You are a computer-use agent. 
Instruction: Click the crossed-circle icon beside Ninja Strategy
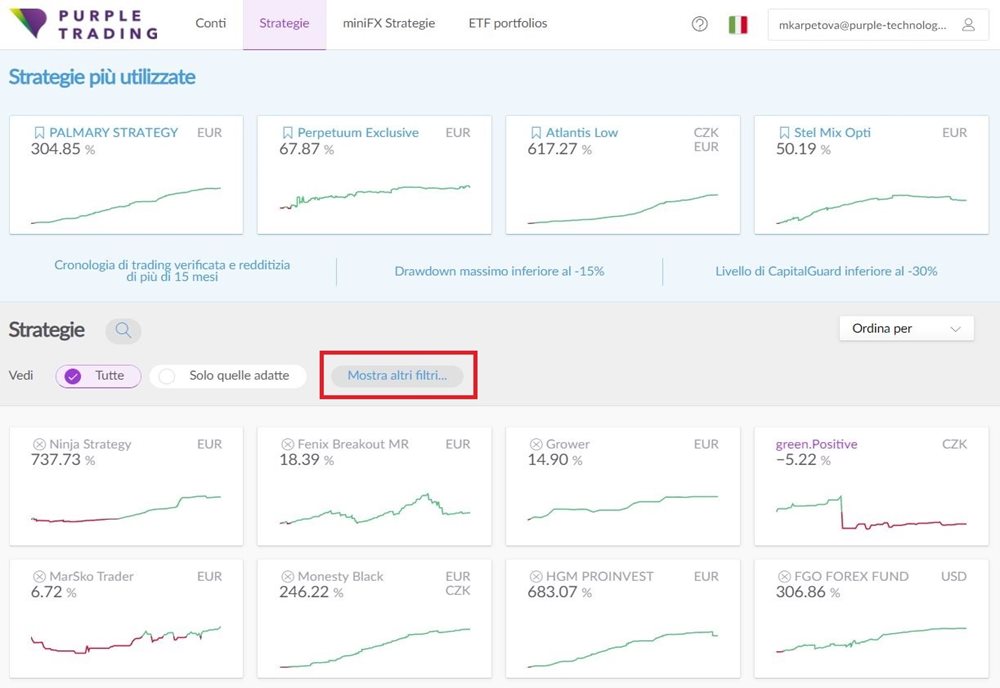pos(39,444)
